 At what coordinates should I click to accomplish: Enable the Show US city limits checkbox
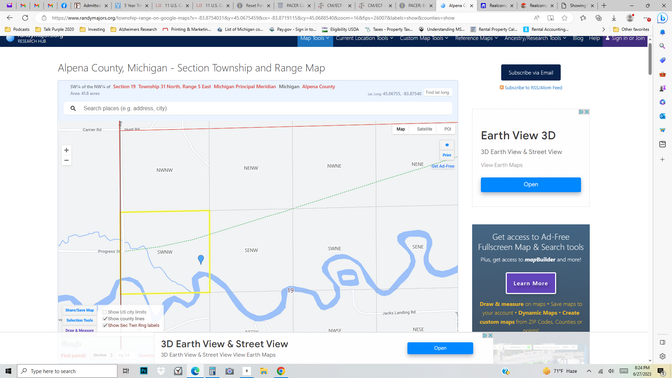pos(105,312)
